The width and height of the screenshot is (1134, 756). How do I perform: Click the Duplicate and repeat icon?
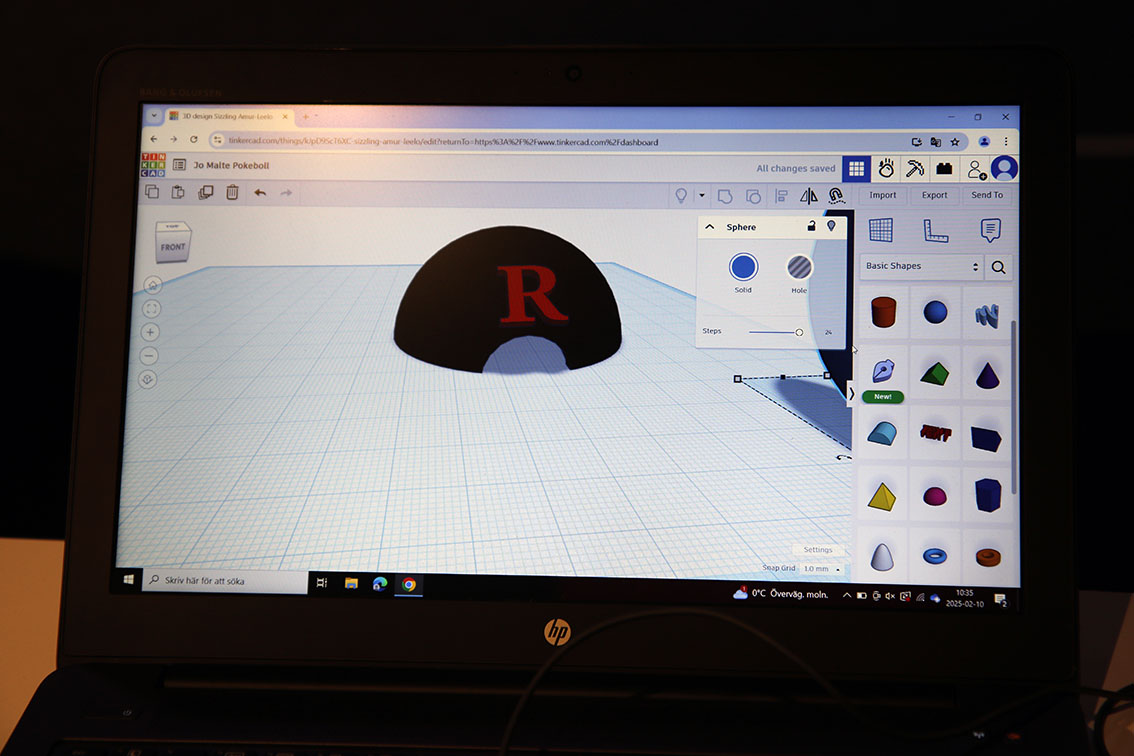(205, 192)
